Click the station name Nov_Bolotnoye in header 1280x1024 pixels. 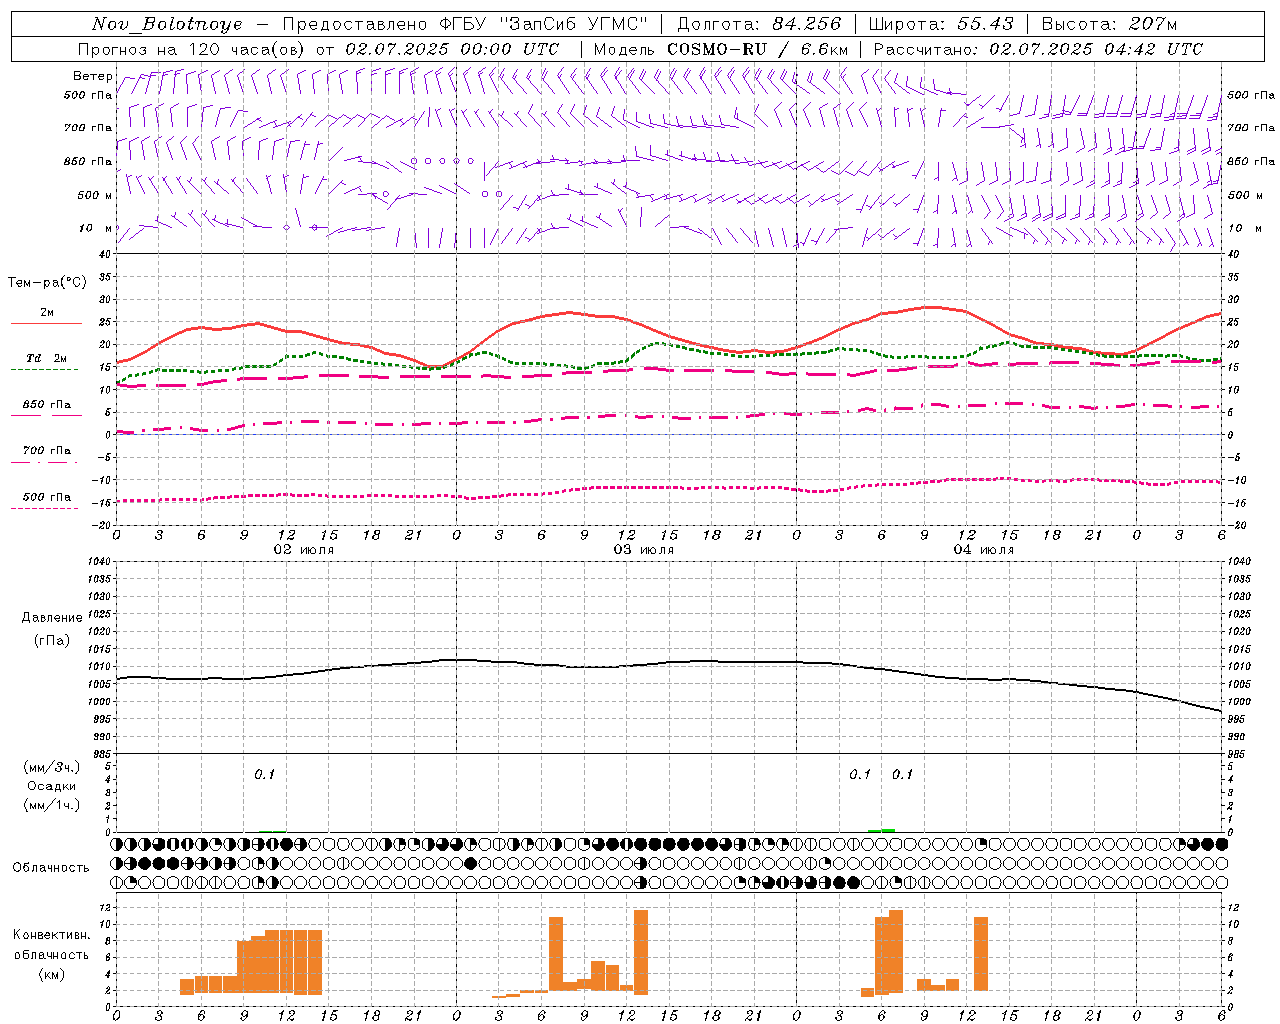coord(167,24)
